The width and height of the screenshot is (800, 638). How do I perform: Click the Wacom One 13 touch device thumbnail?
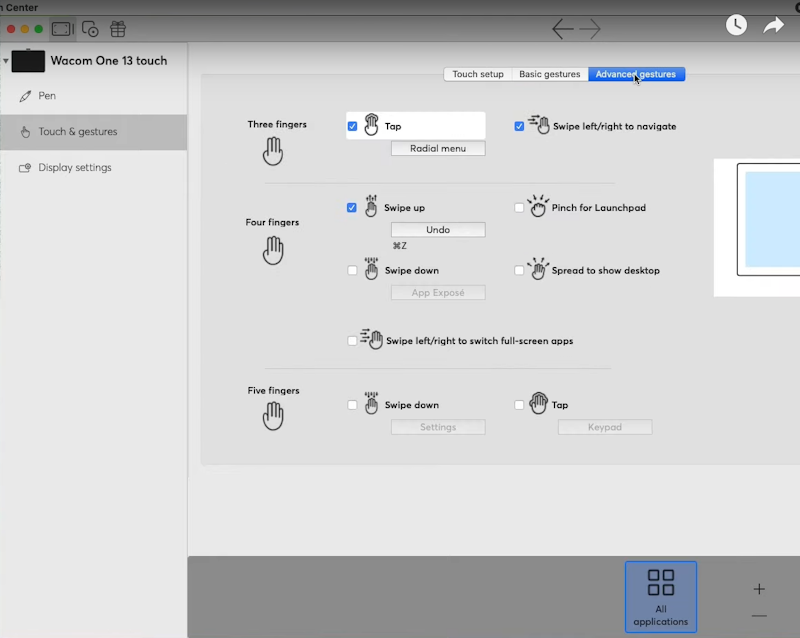click(28, 61)
